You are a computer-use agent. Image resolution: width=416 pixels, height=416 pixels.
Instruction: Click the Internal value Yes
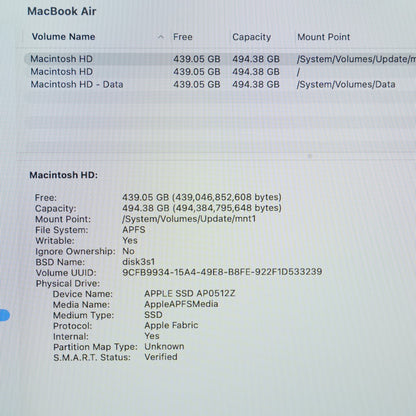point(152,336)
